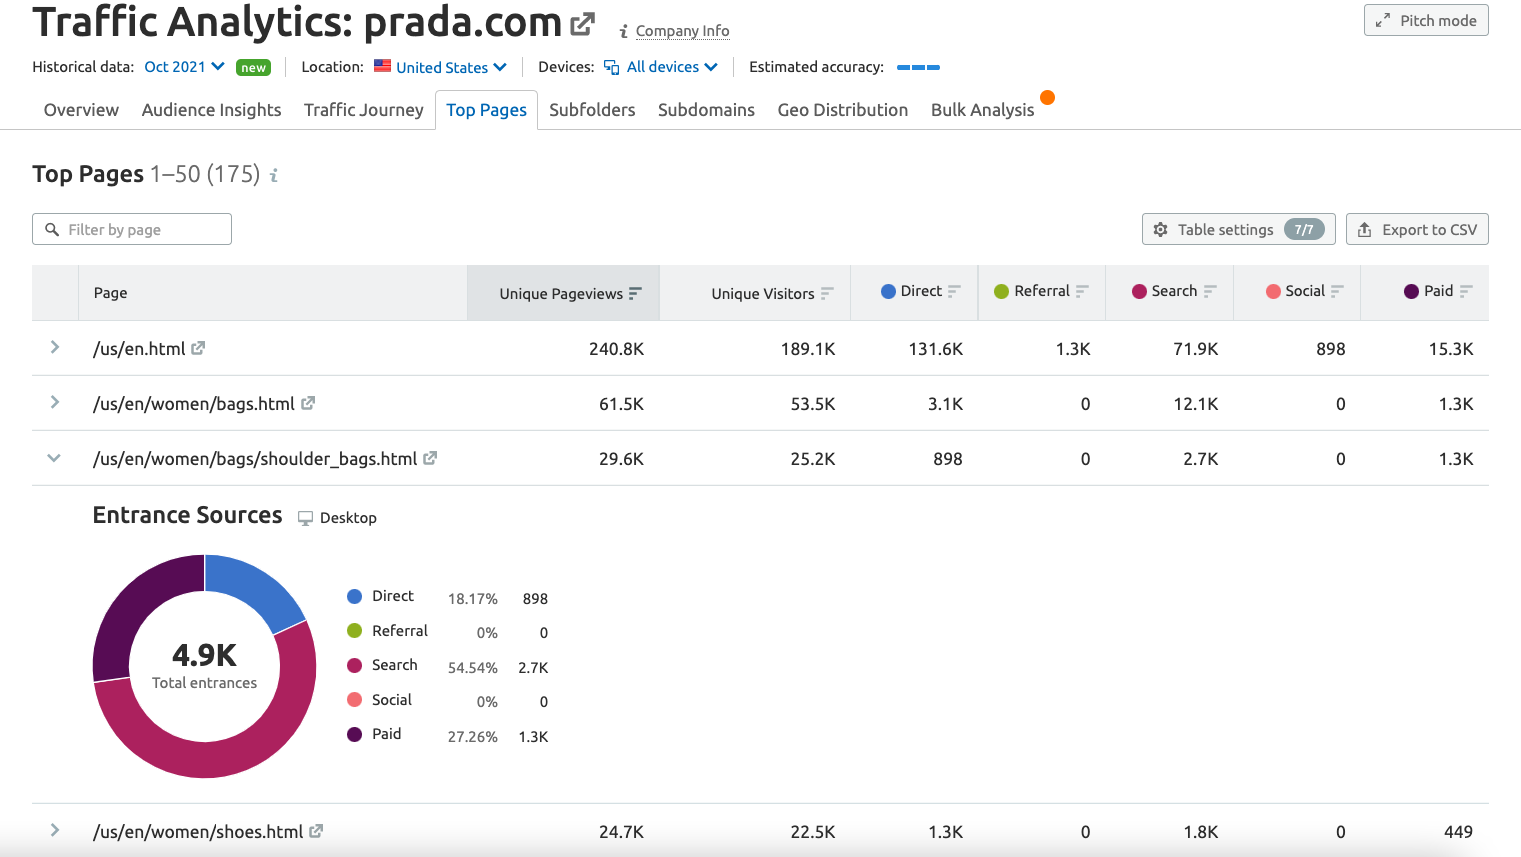
Task: Click the orange notification dot near Bulk Analysis
Action: pos(1047,97)
